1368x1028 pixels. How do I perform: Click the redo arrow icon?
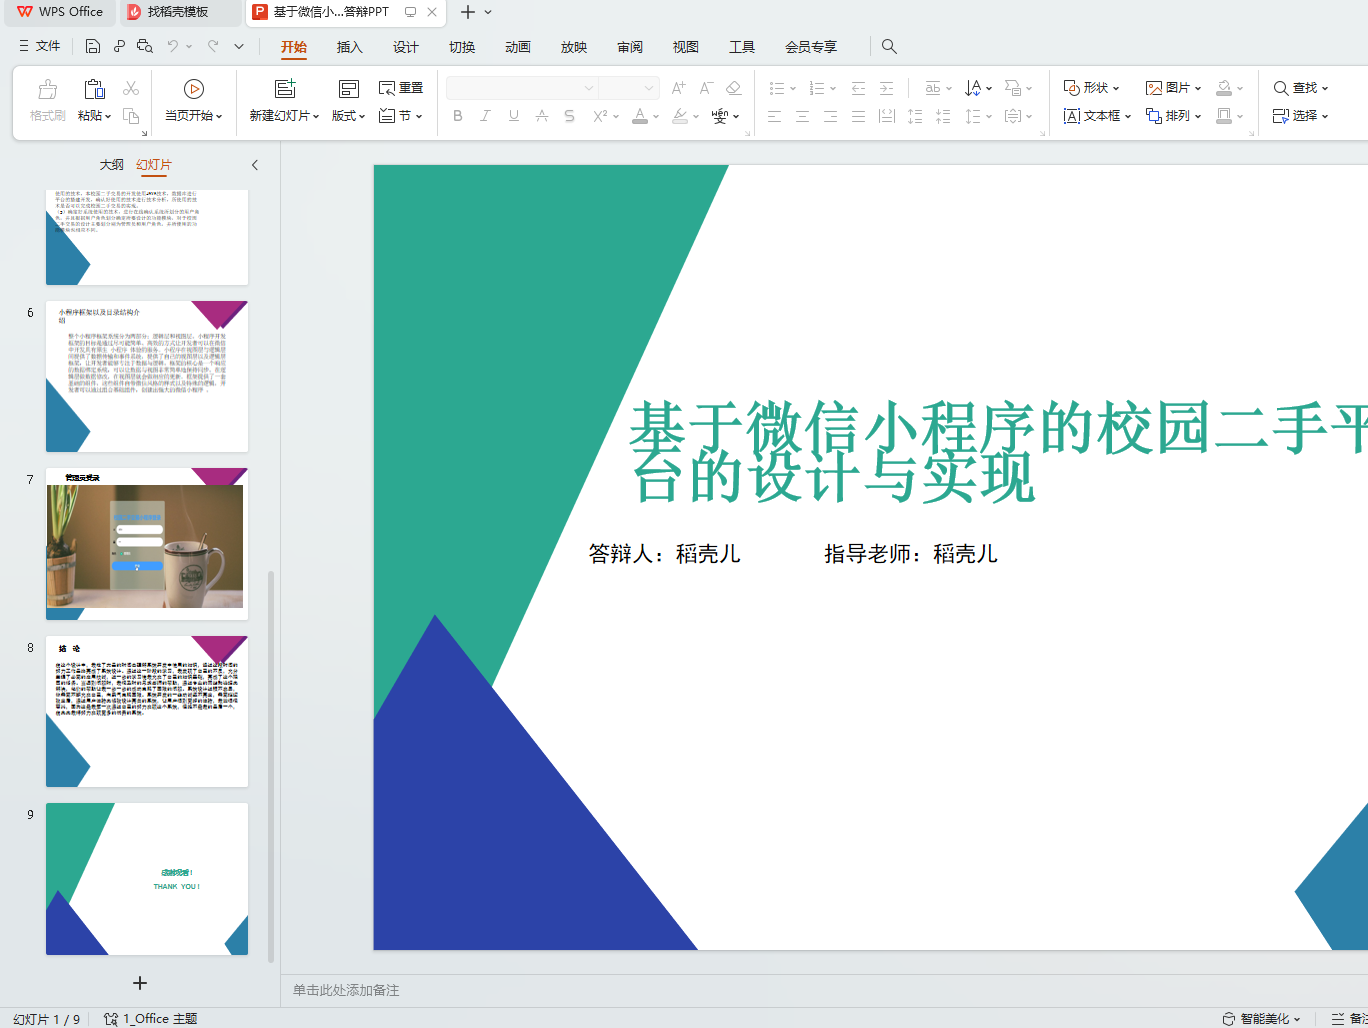tap(213, 46)
